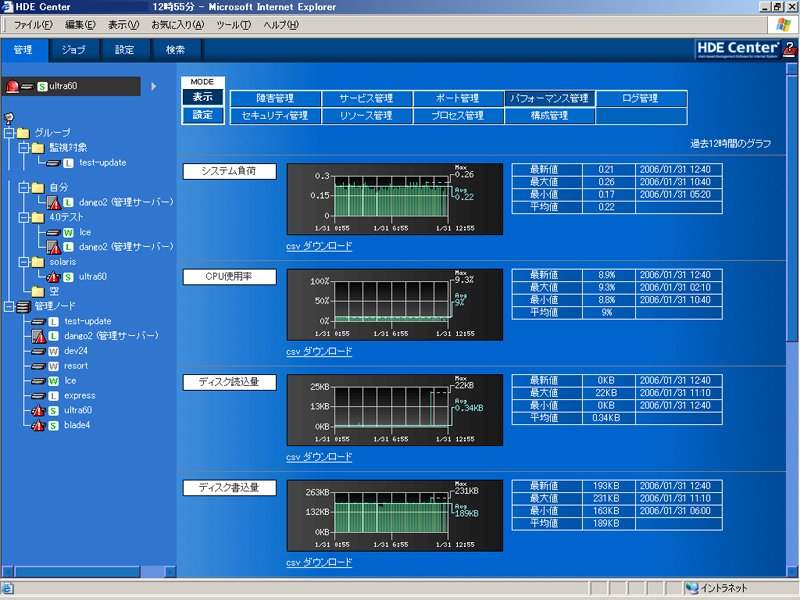Collapse the 監視対象 tree node

coord(24,148)
